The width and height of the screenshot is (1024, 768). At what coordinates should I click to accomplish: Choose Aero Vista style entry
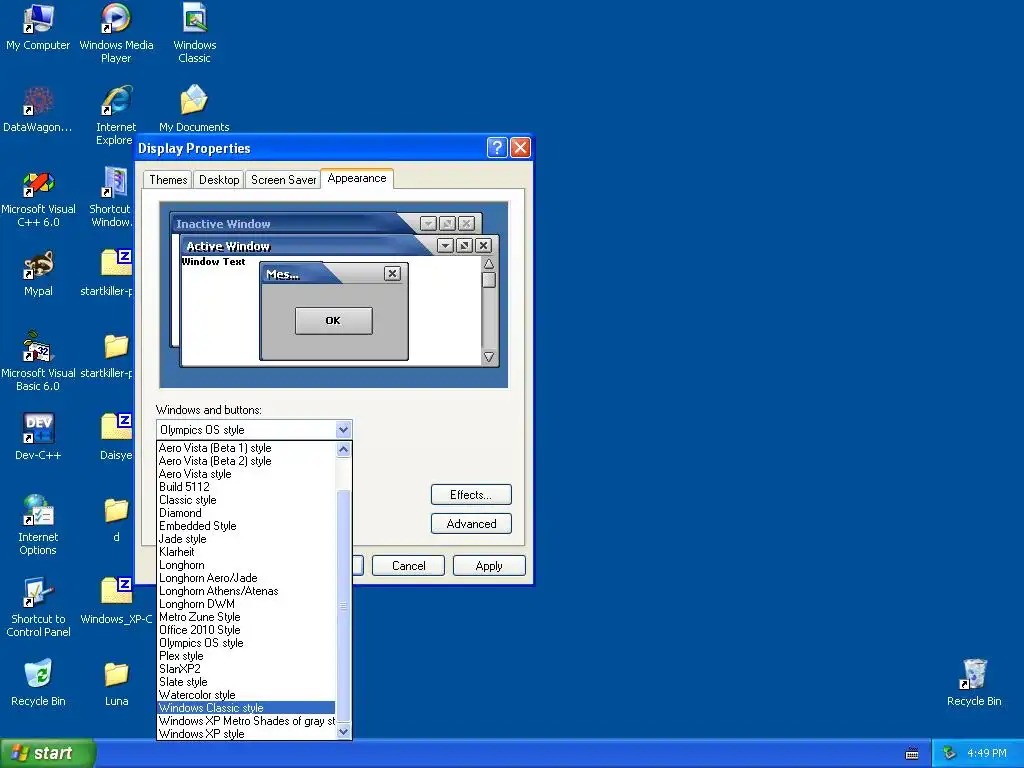pyautogui.click(x=246, y=474)
